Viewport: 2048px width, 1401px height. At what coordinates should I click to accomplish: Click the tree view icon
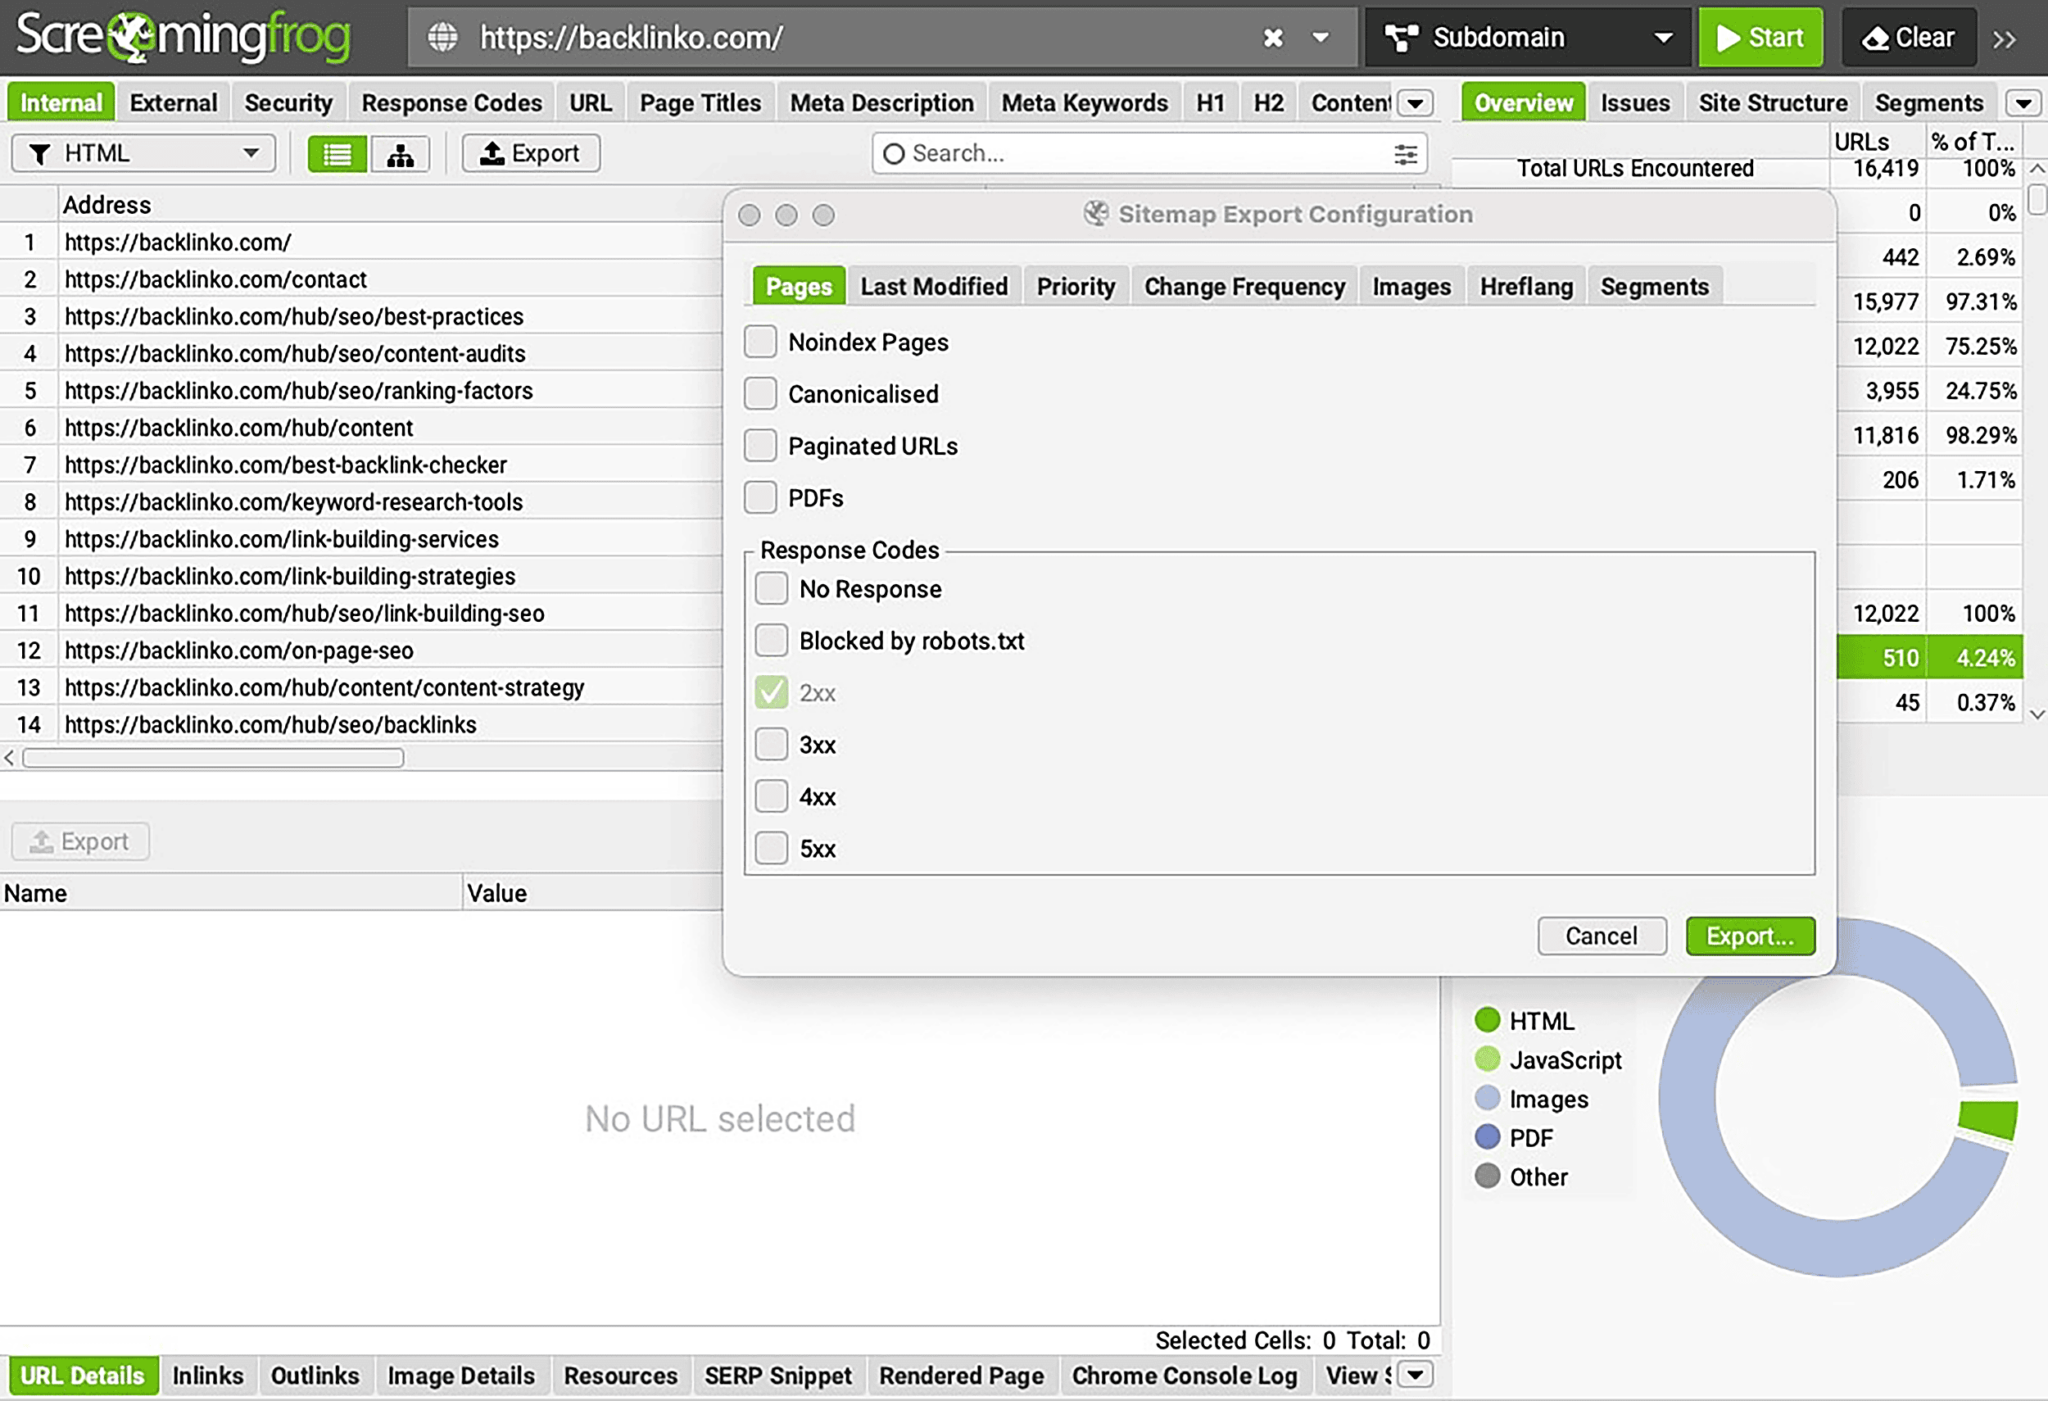pos(402,153)
